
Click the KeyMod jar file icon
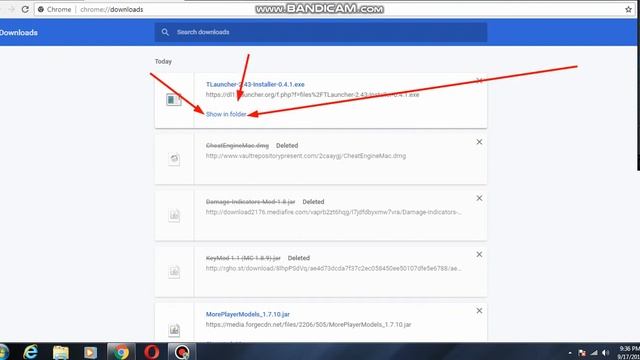[x=174, y=271]
